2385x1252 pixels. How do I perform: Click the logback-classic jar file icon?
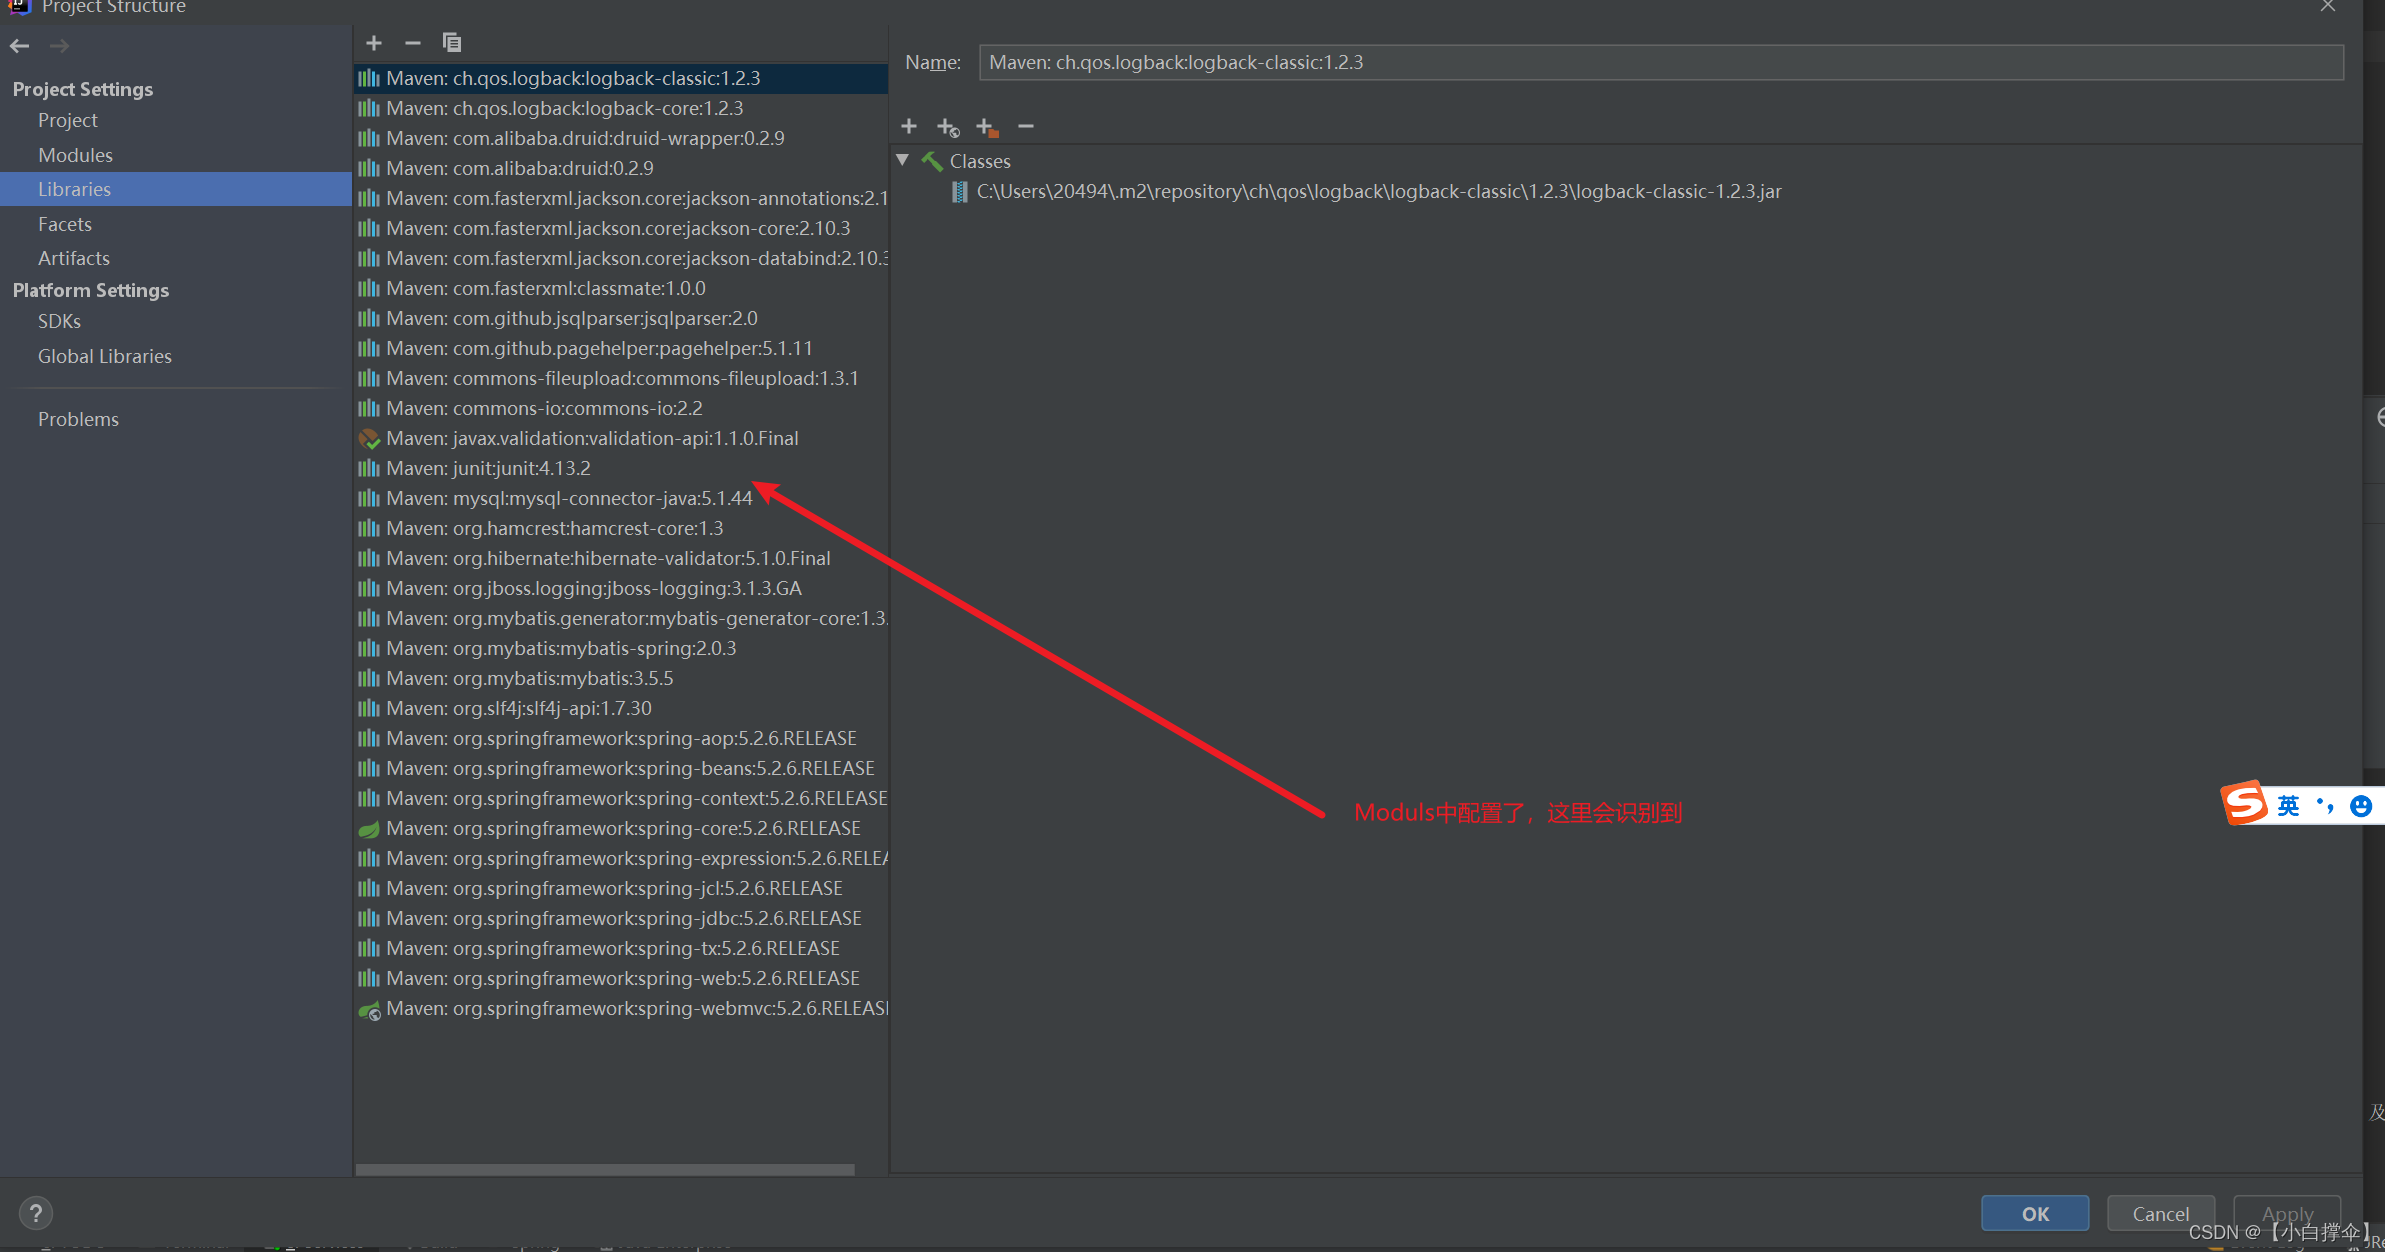960,192
